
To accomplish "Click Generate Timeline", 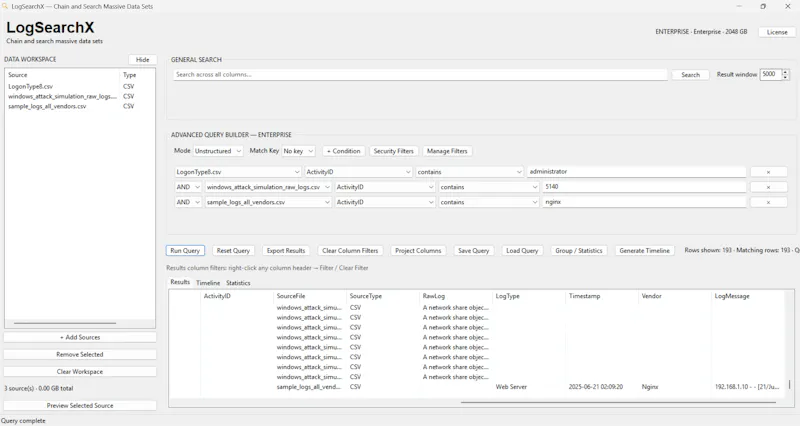I will tap(644, 250).
